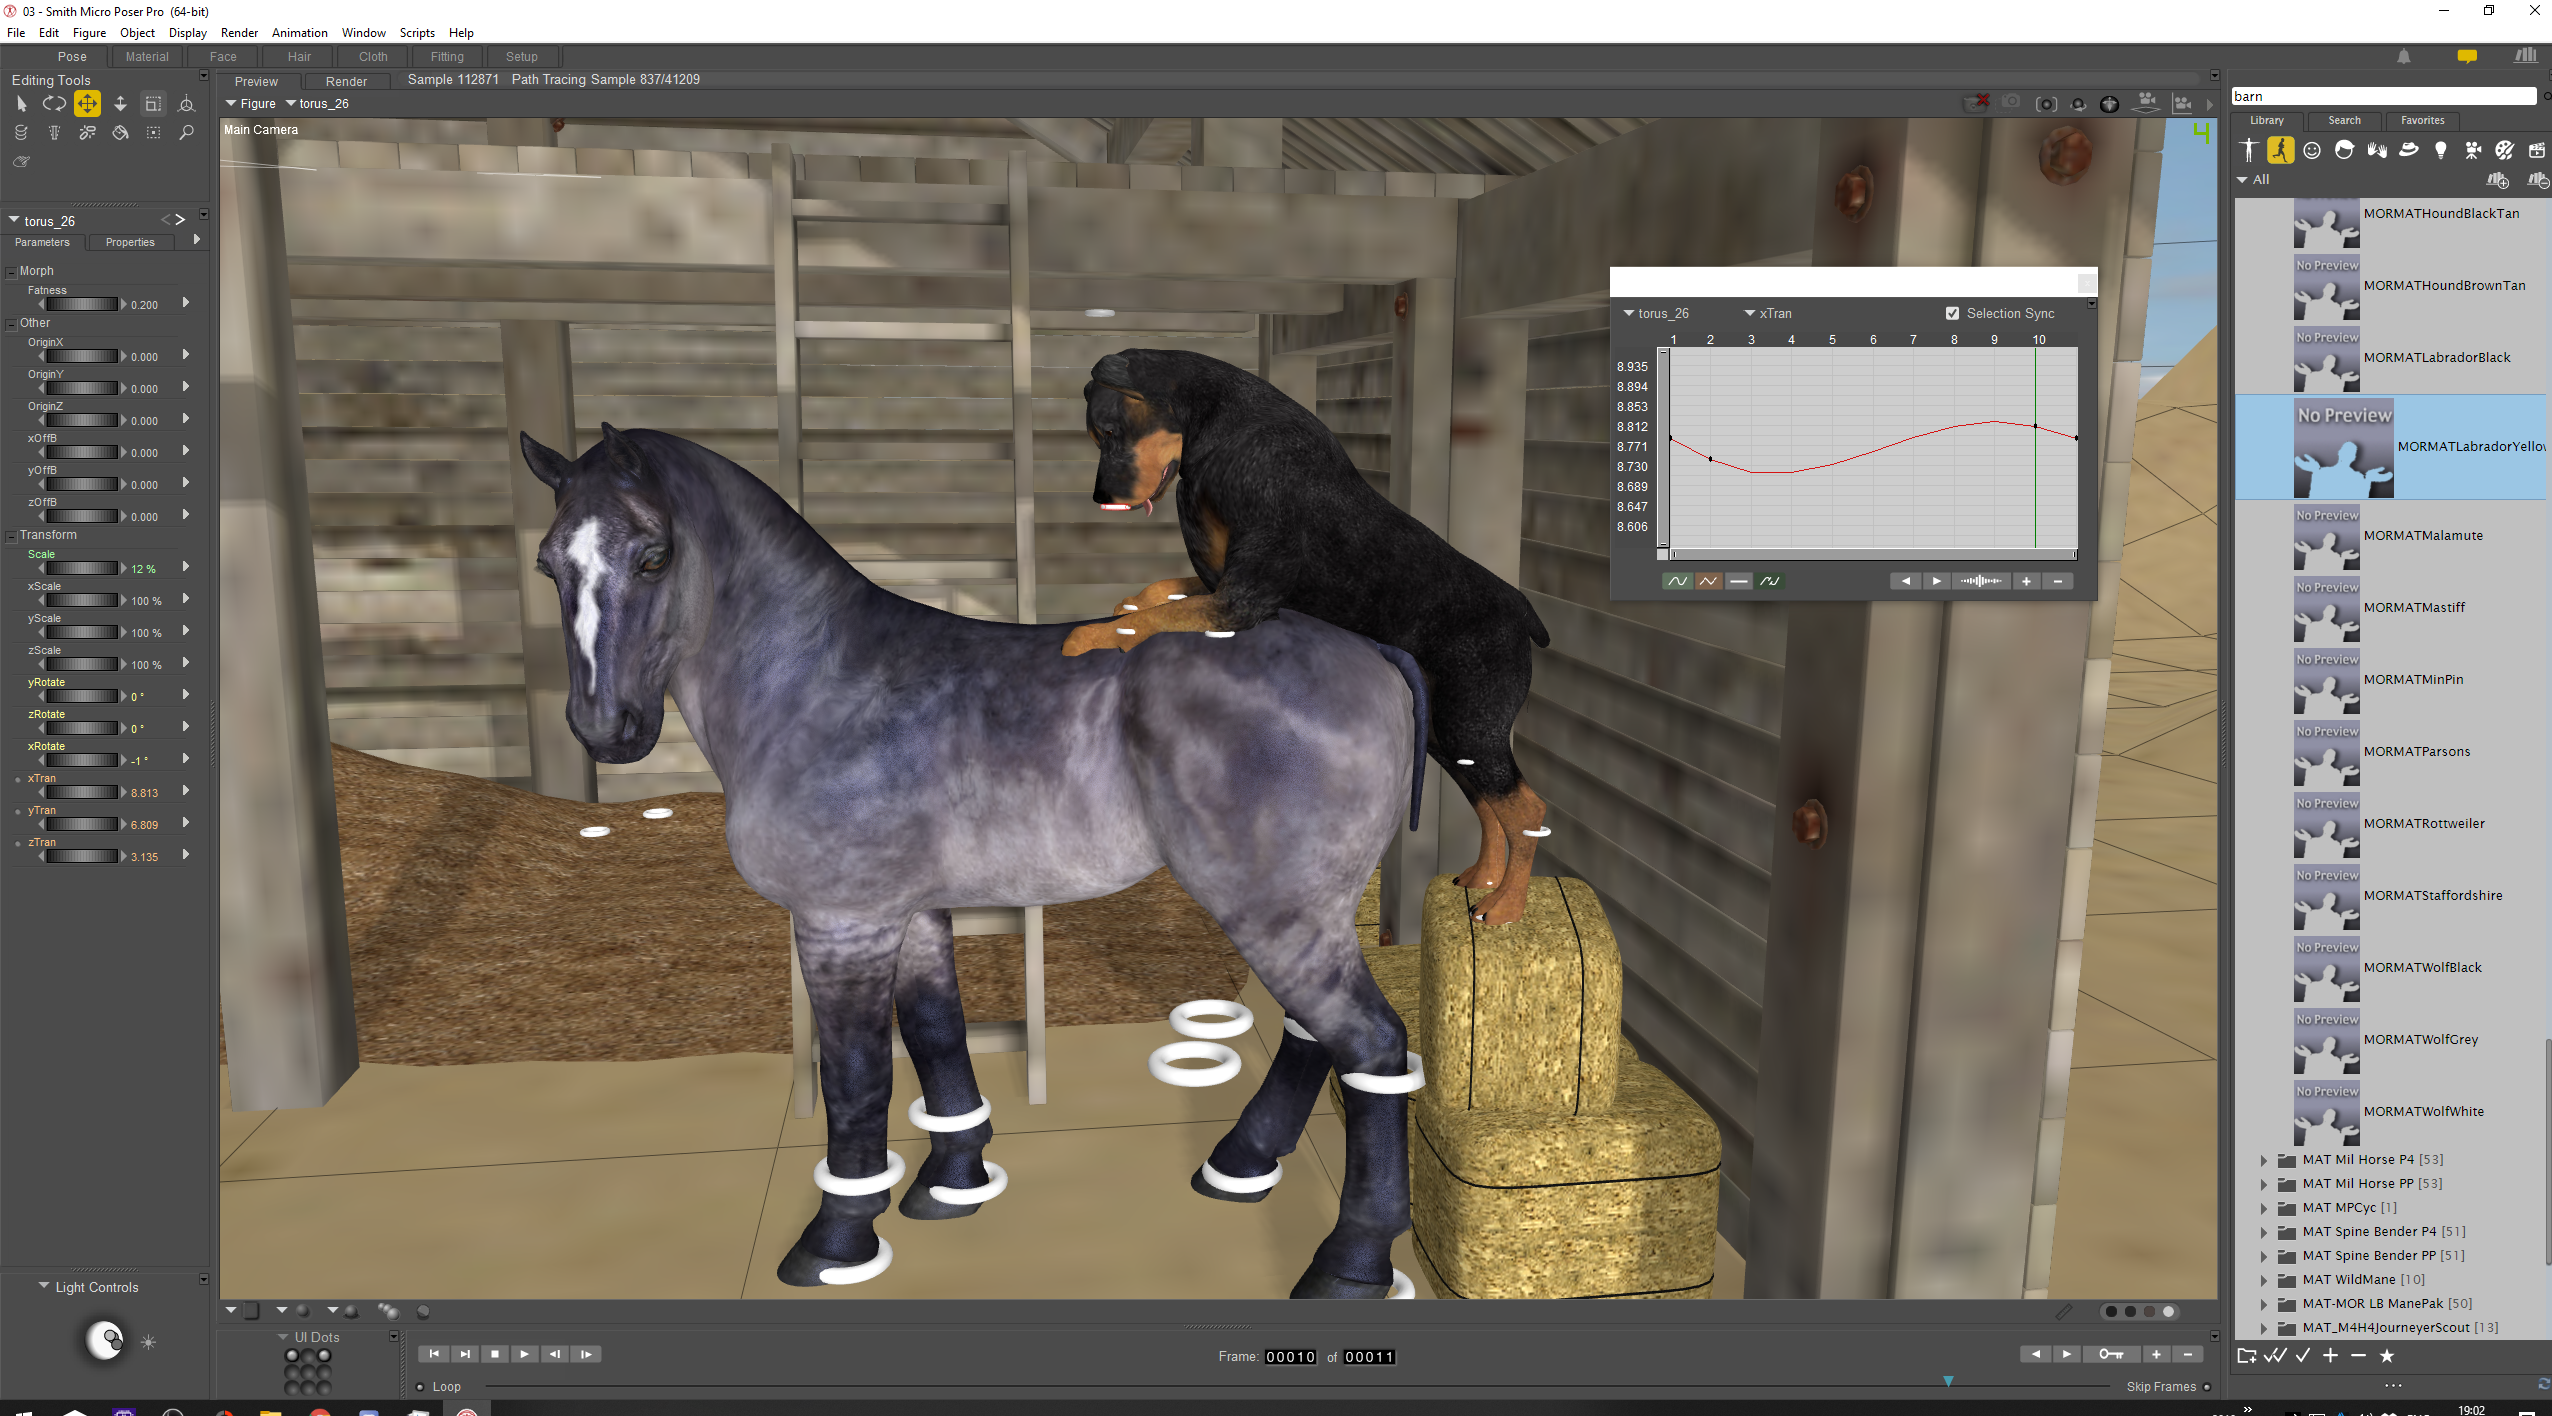Open the Figures category in Library

click(x=2249, y=150)
